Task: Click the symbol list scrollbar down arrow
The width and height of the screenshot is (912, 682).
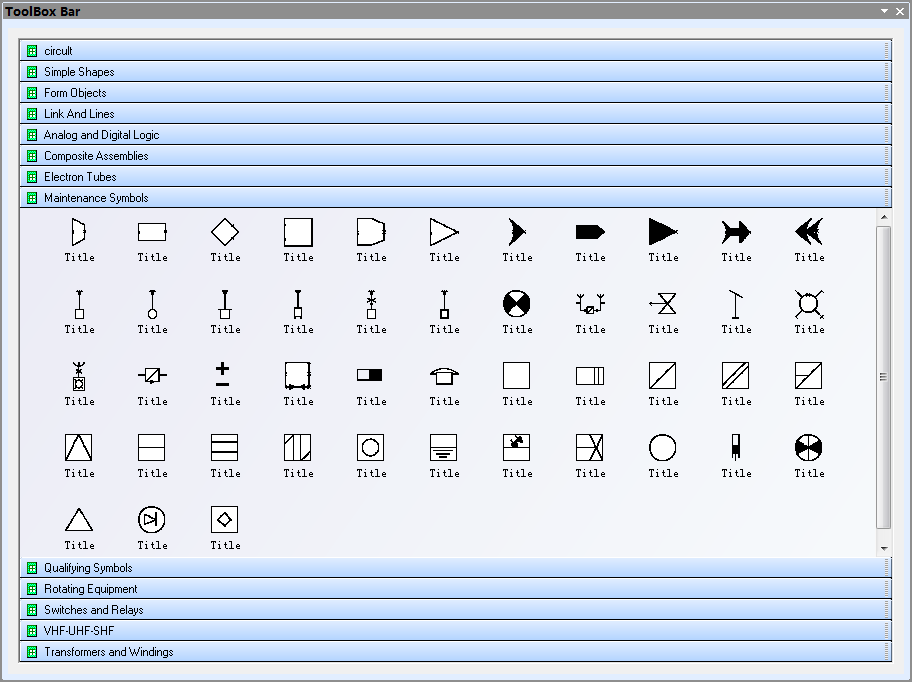Action: (884, 549)
